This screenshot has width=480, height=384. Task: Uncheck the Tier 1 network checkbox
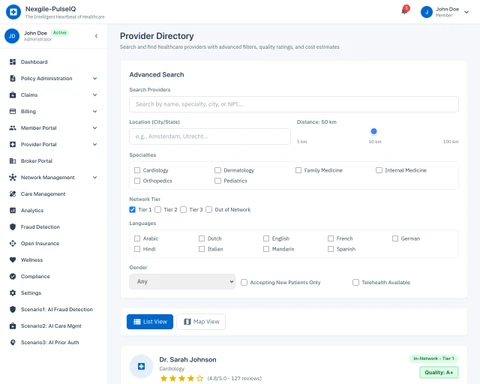pos(132,210)
